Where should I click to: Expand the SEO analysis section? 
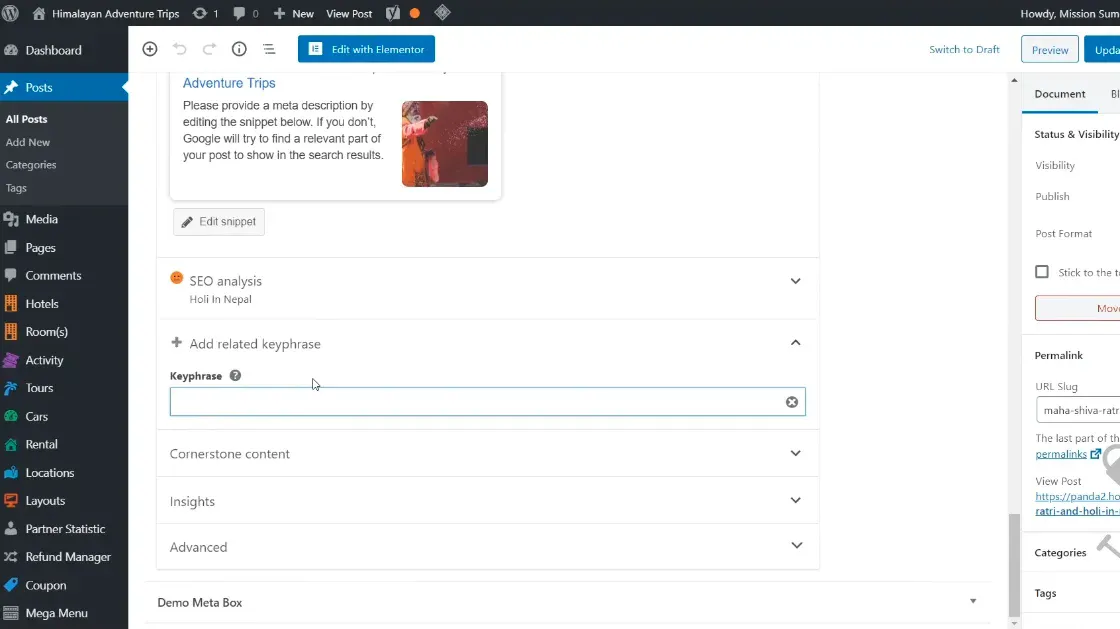796,281
